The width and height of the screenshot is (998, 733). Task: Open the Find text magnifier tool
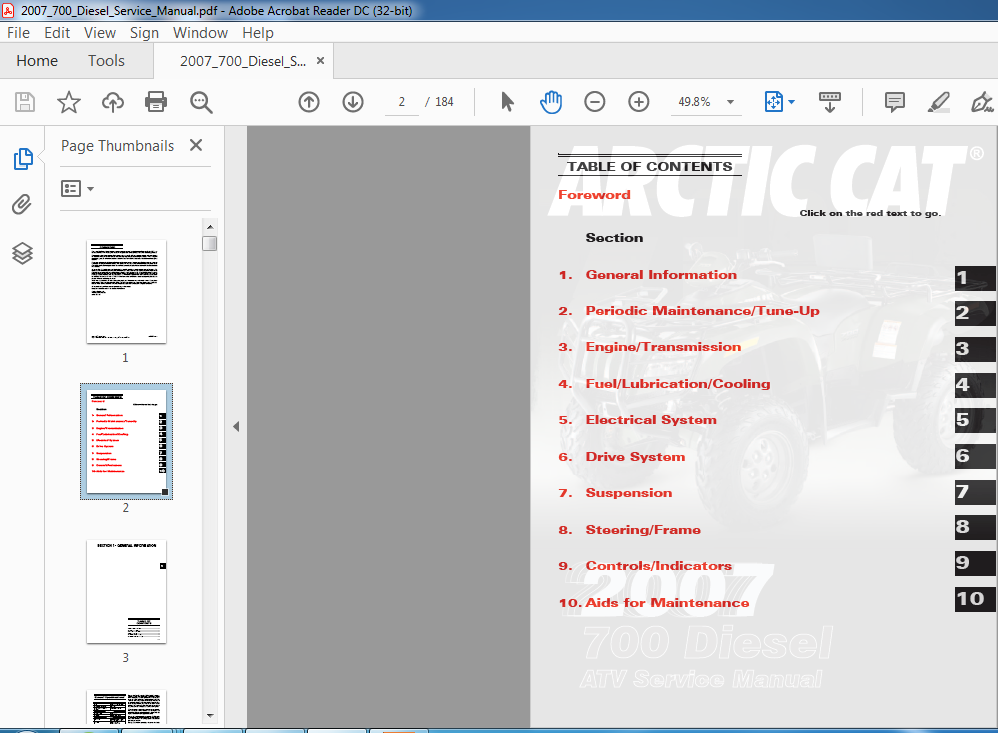click(x=201, y=102)
